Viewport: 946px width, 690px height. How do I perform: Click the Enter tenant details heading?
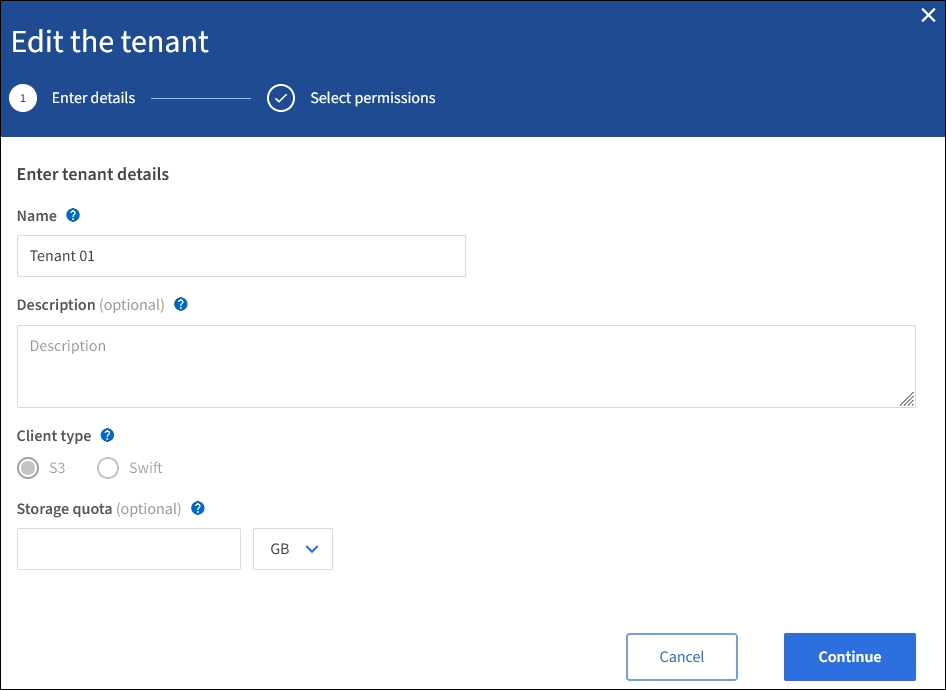[x=93, y=174]
